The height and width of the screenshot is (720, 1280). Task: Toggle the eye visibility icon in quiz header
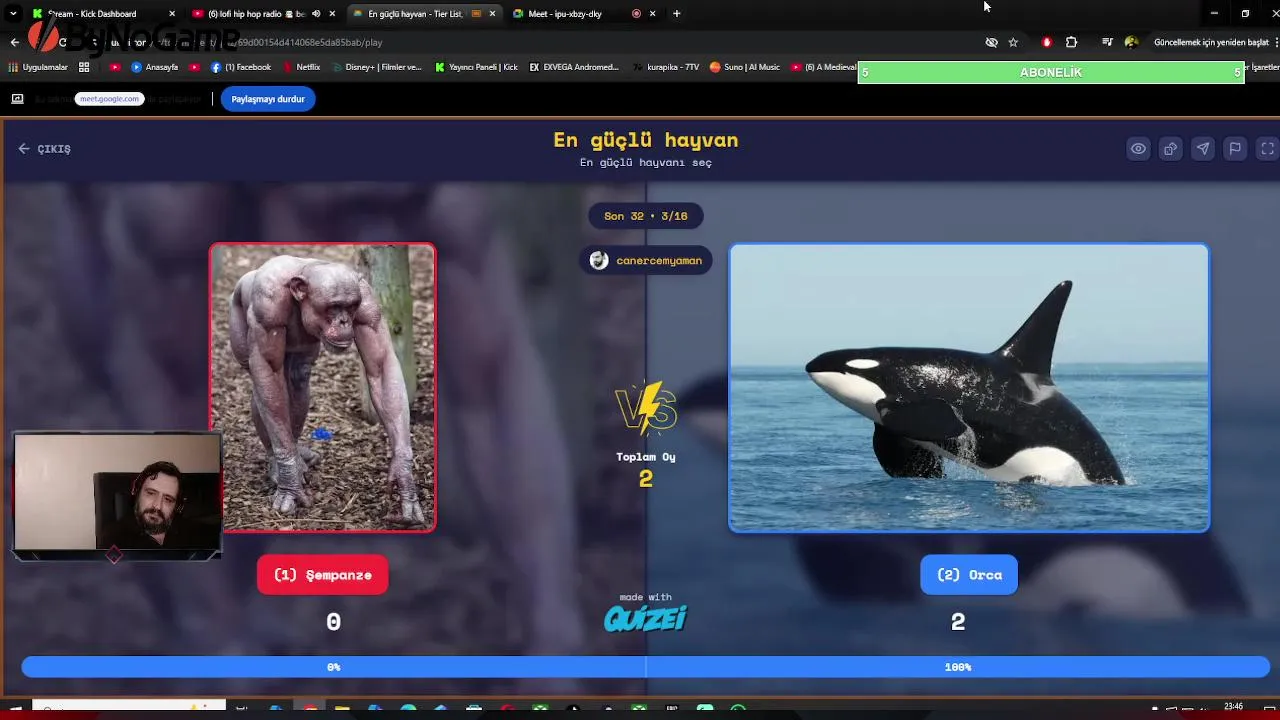[1138, 149]
